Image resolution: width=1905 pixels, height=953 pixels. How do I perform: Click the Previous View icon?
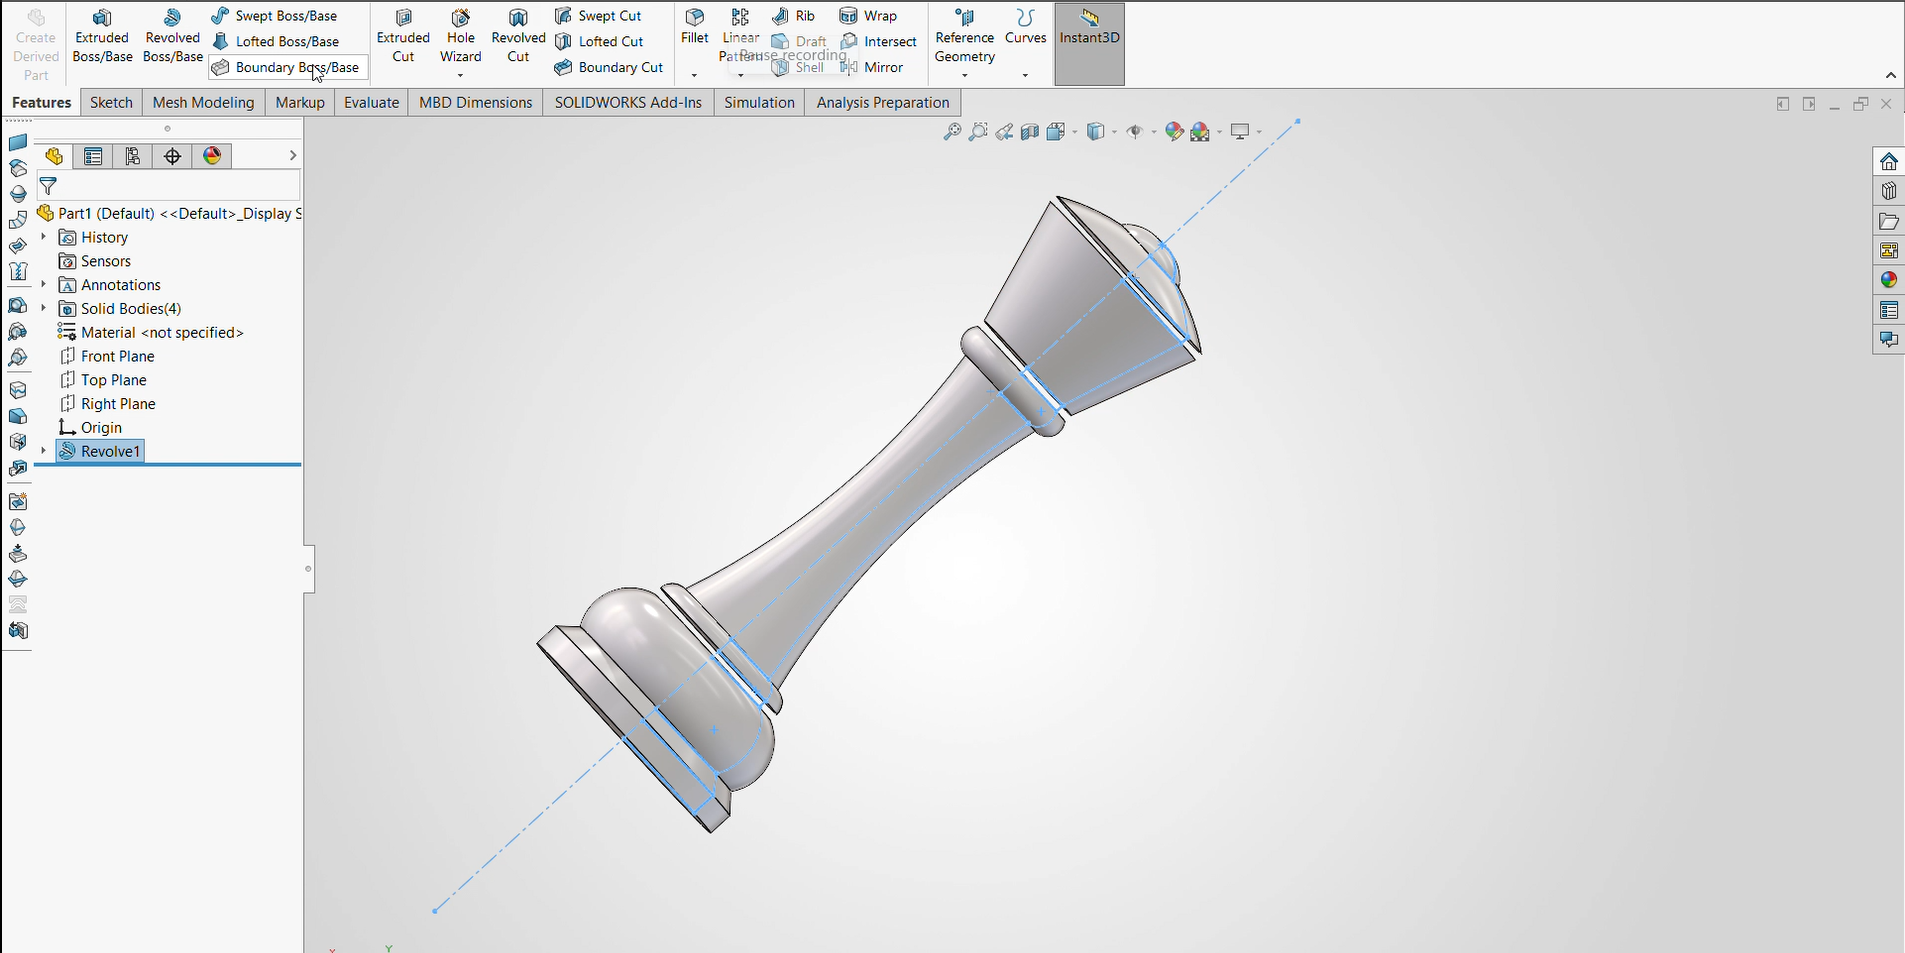[1004, 131]
